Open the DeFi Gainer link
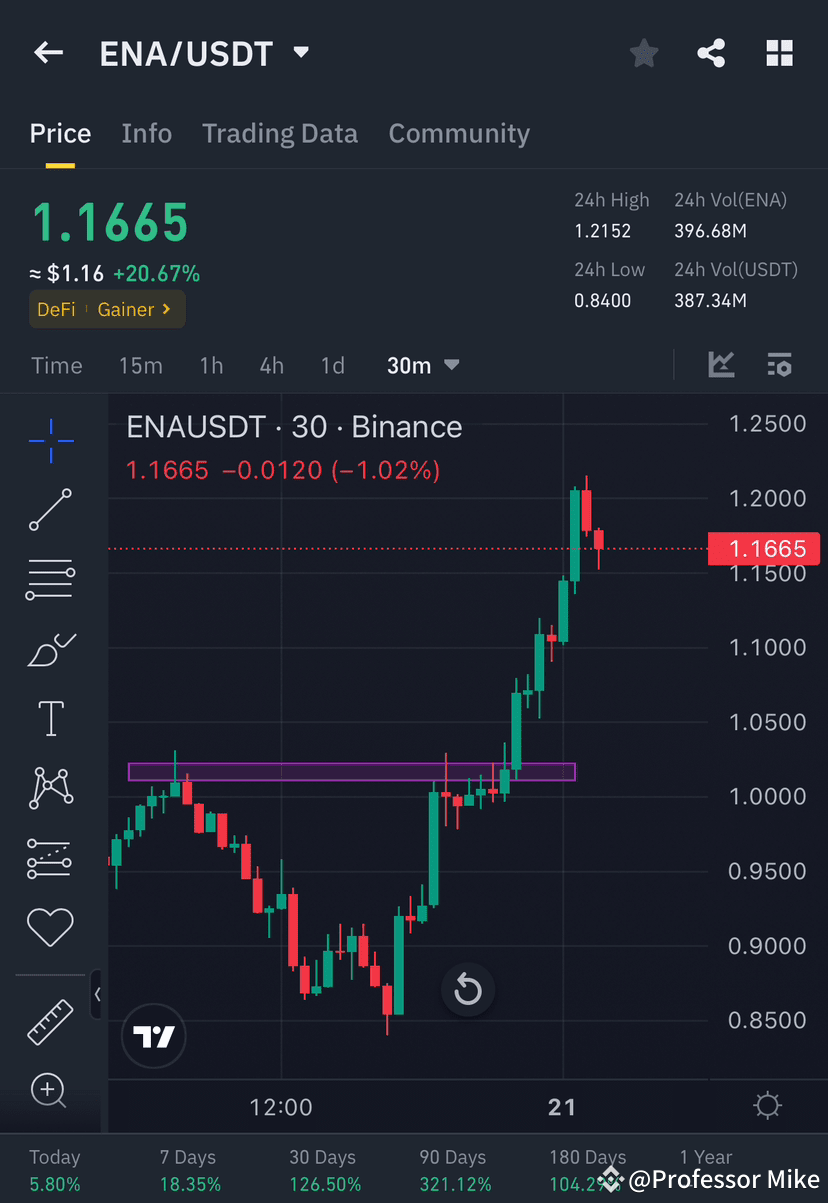The image size is (828, 1203). (x=106, y=309)
